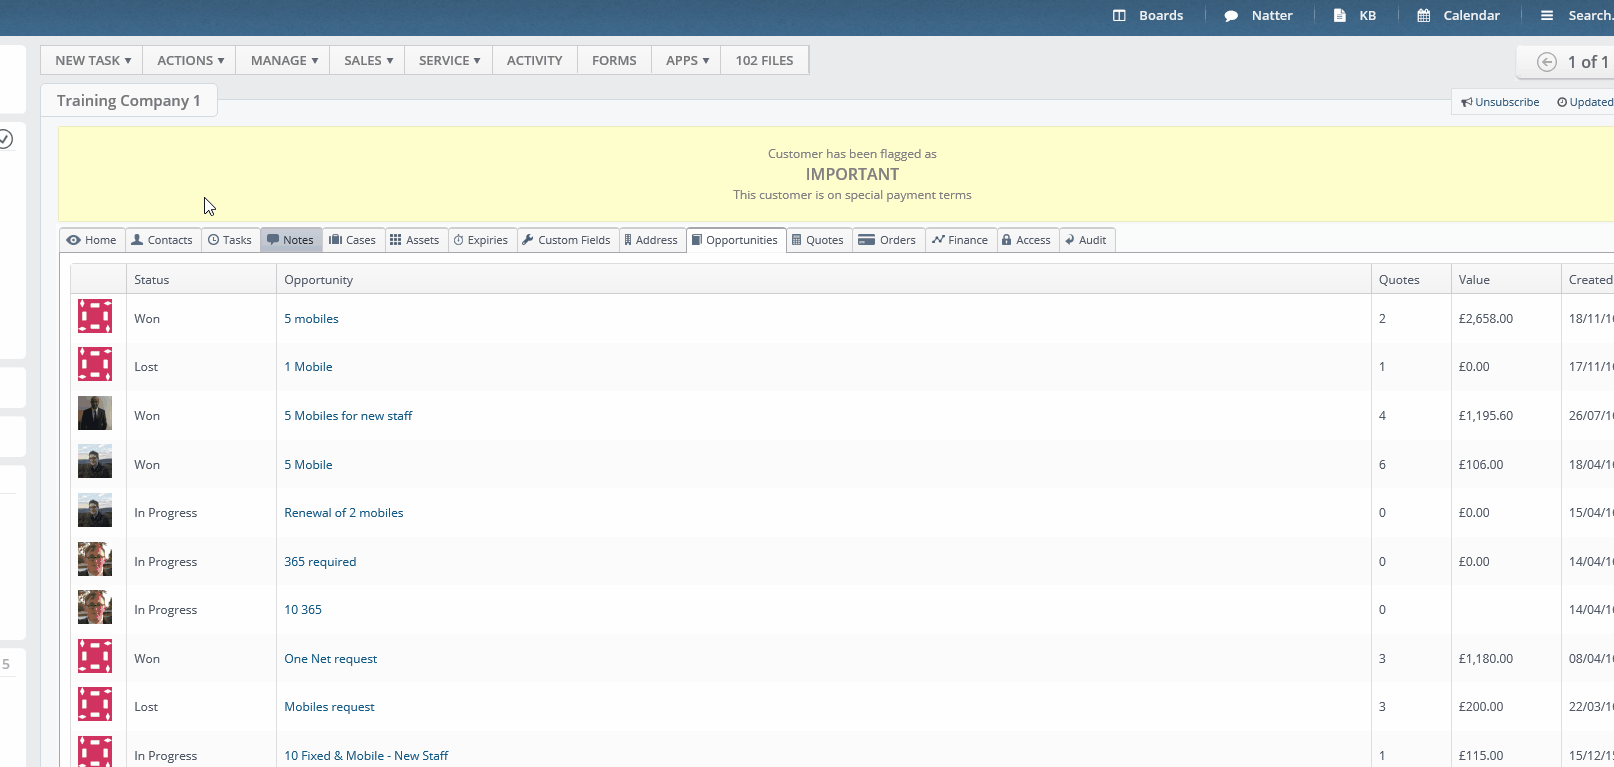The image size is (1614, 767).
Task: Open Natter chat in top bar
Action: [1258, 15]
